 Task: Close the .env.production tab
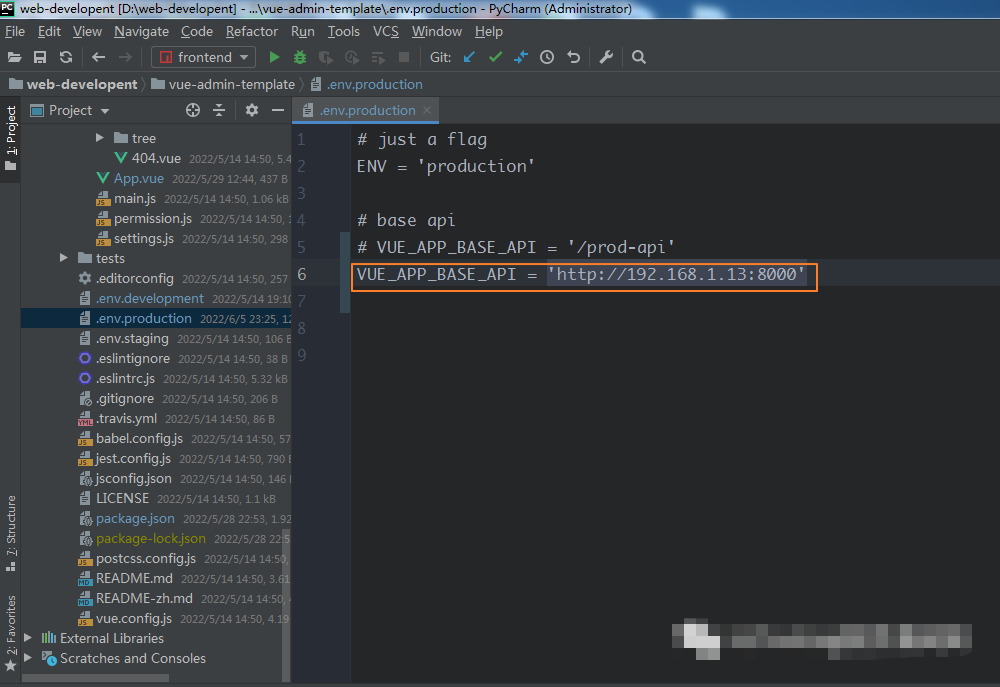pos(427,110)
